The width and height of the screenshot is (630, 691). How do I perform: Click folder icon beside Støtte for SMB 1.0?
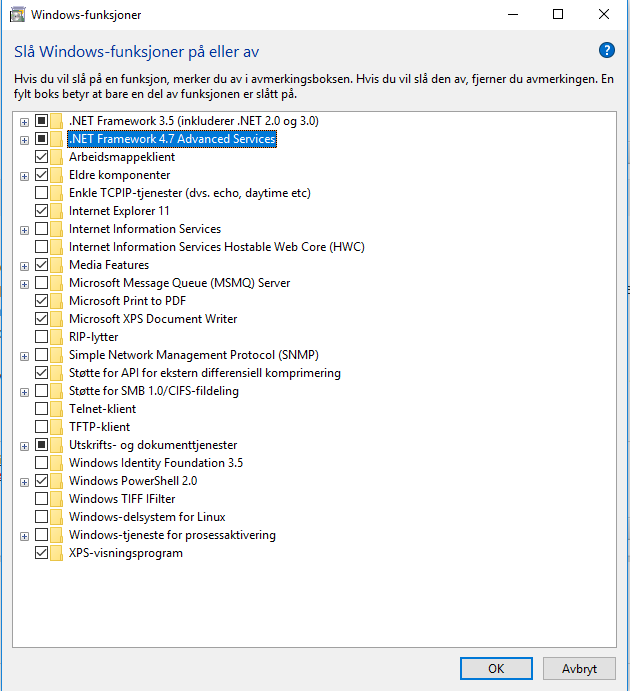pyautogui.click(x=56, y=391)
